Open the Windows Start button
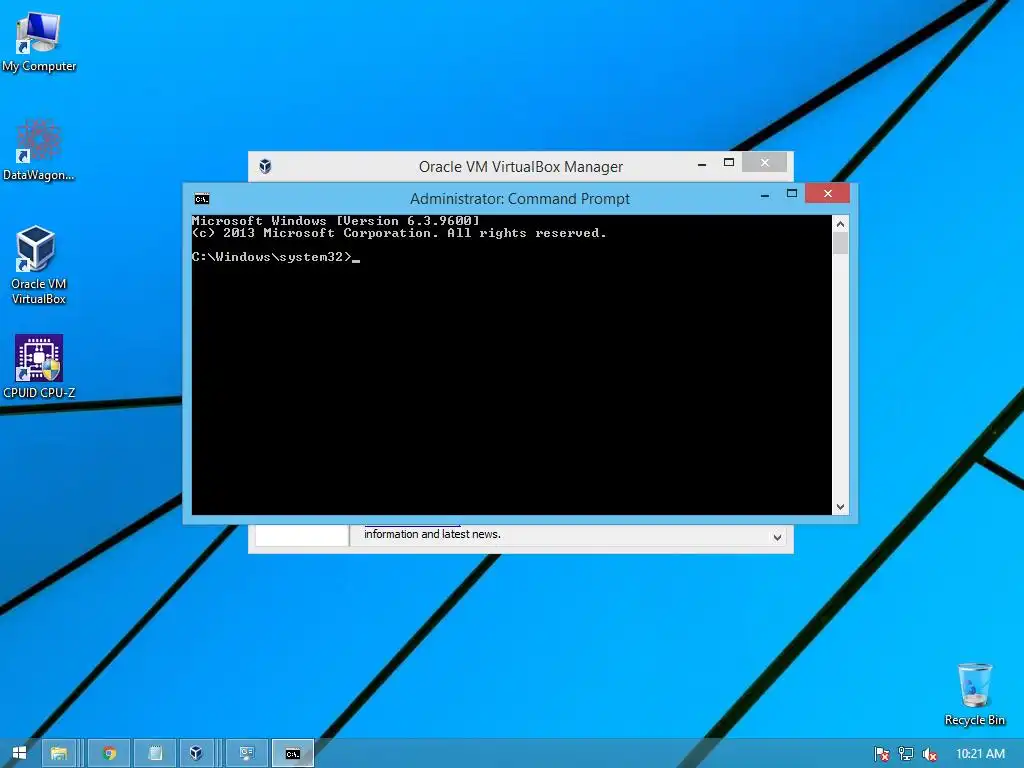 tap(19, 753)
